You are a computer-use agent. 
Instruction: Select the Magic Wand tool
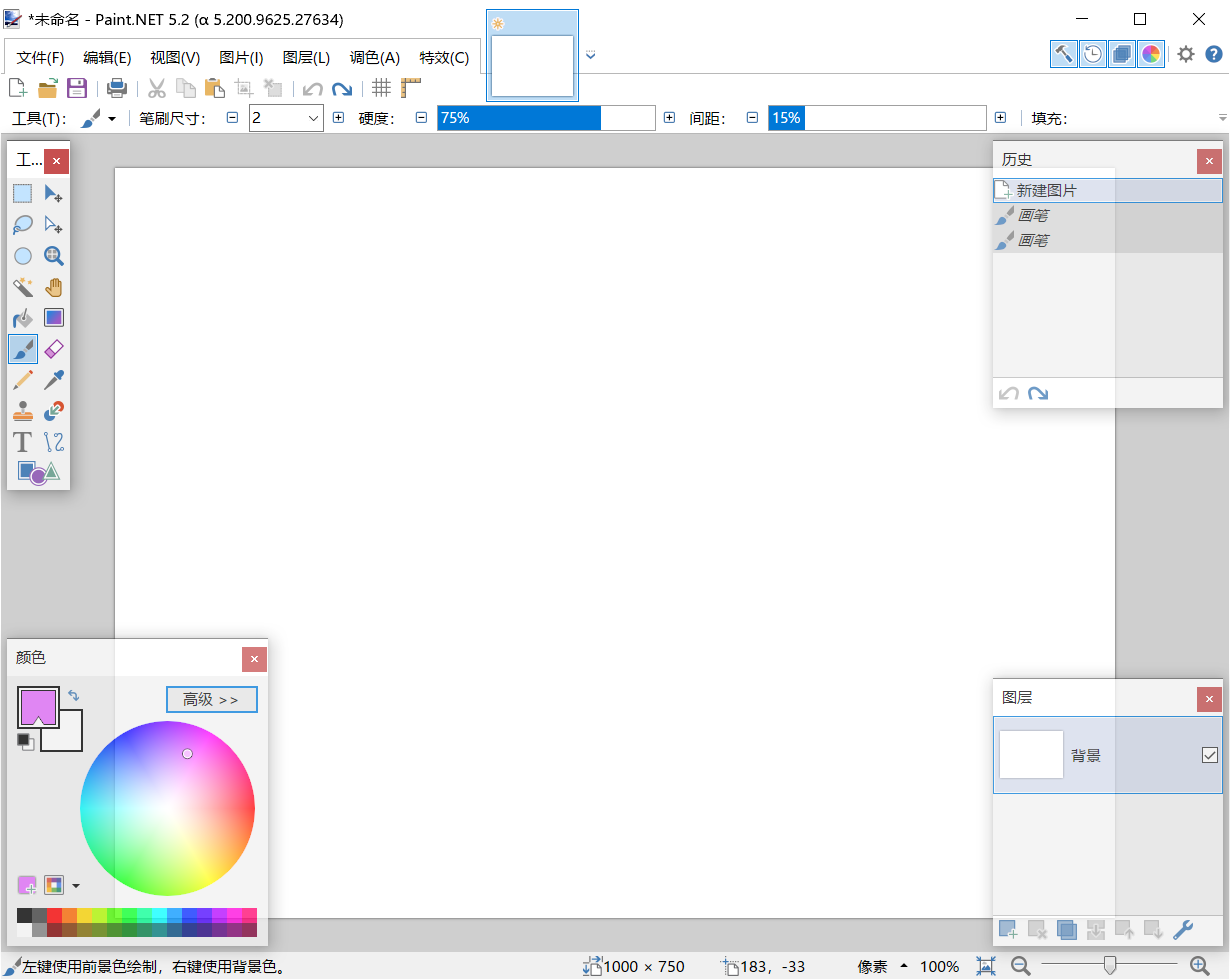(23, 287)
